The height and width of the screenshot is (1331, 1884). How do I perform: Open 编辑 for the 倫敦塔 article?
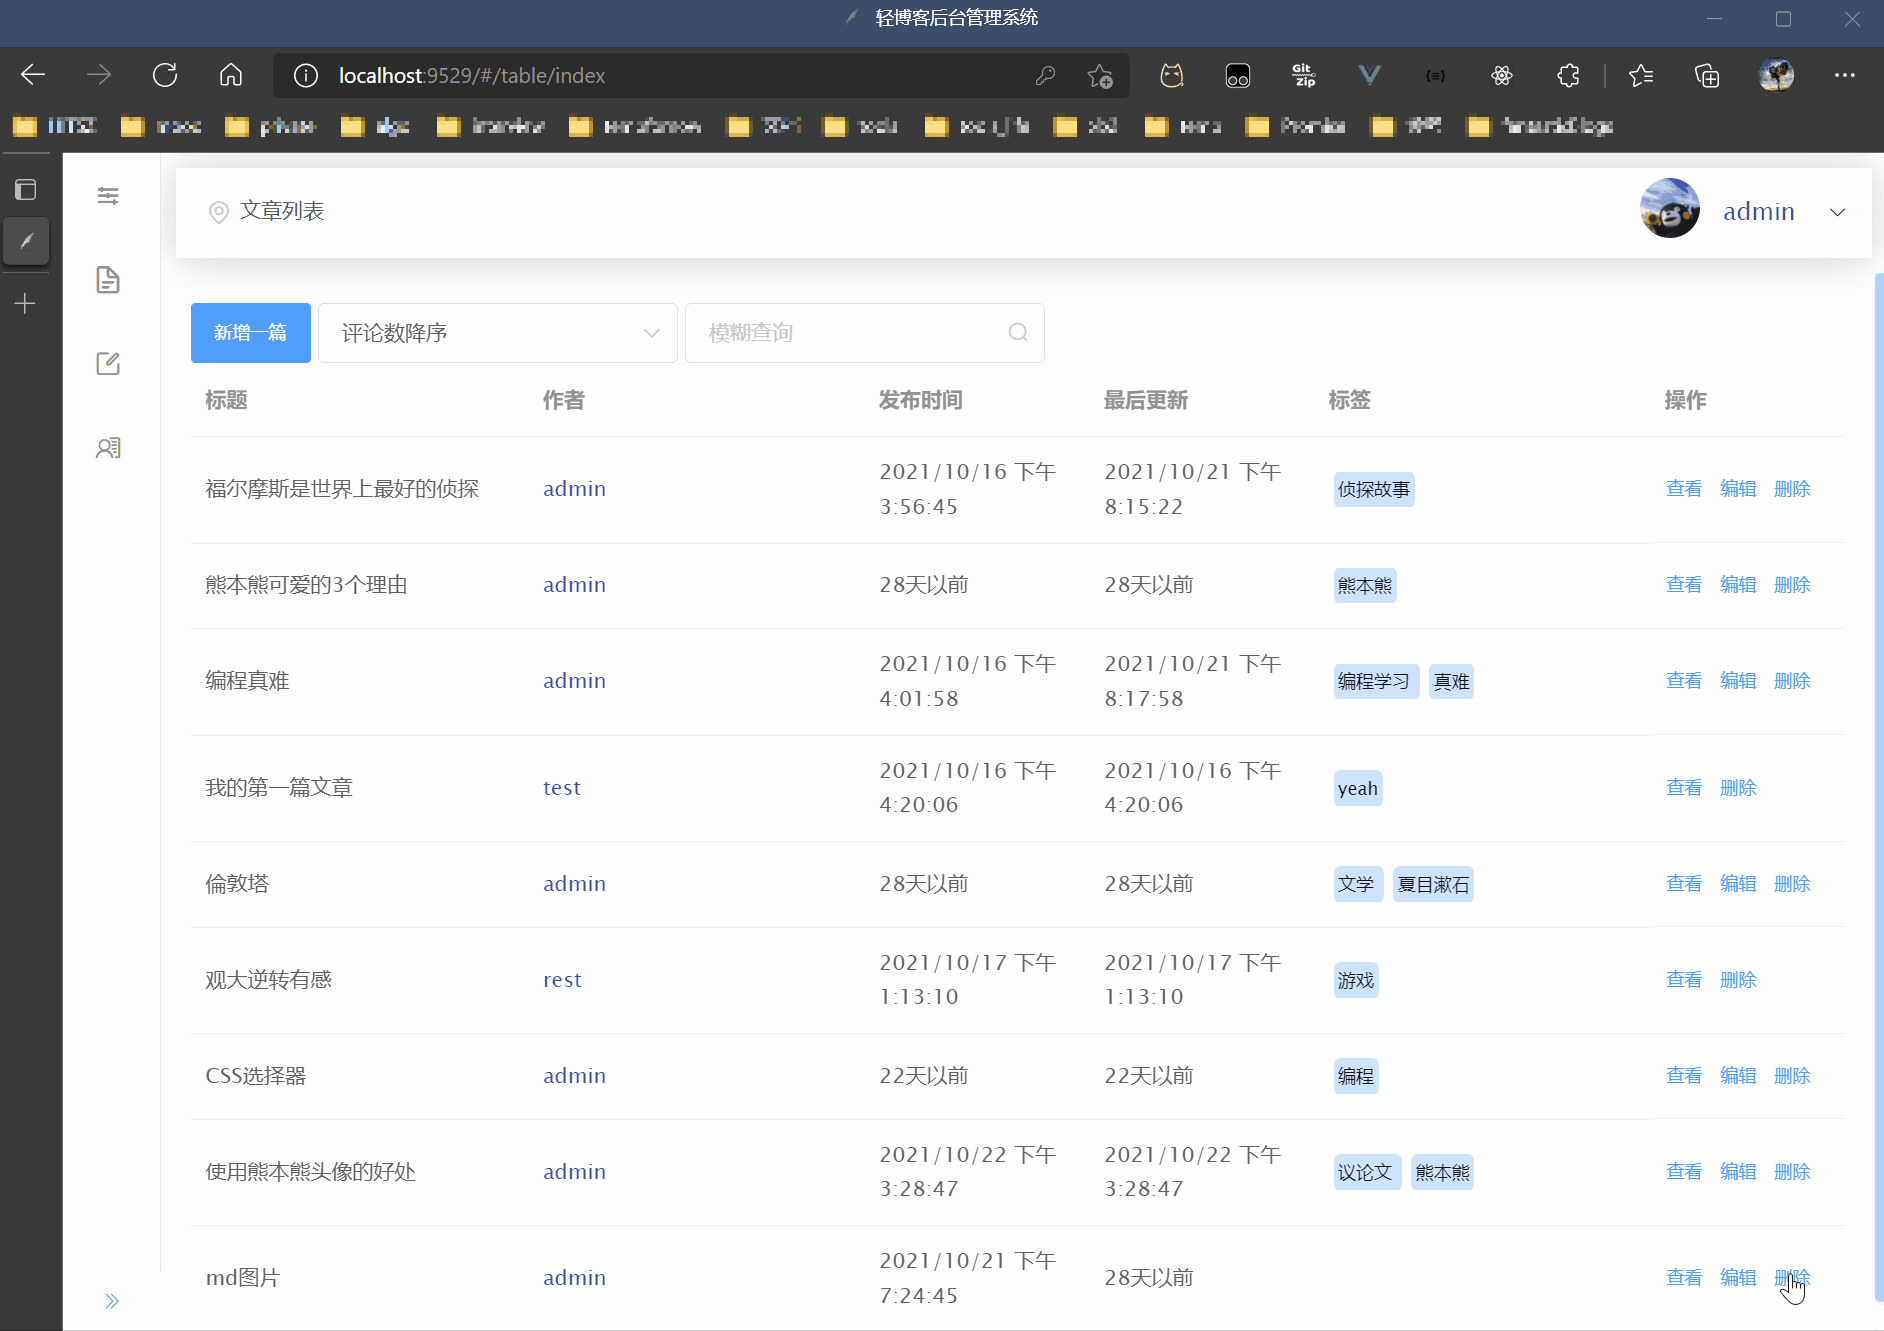click(x=1738, y=883)
